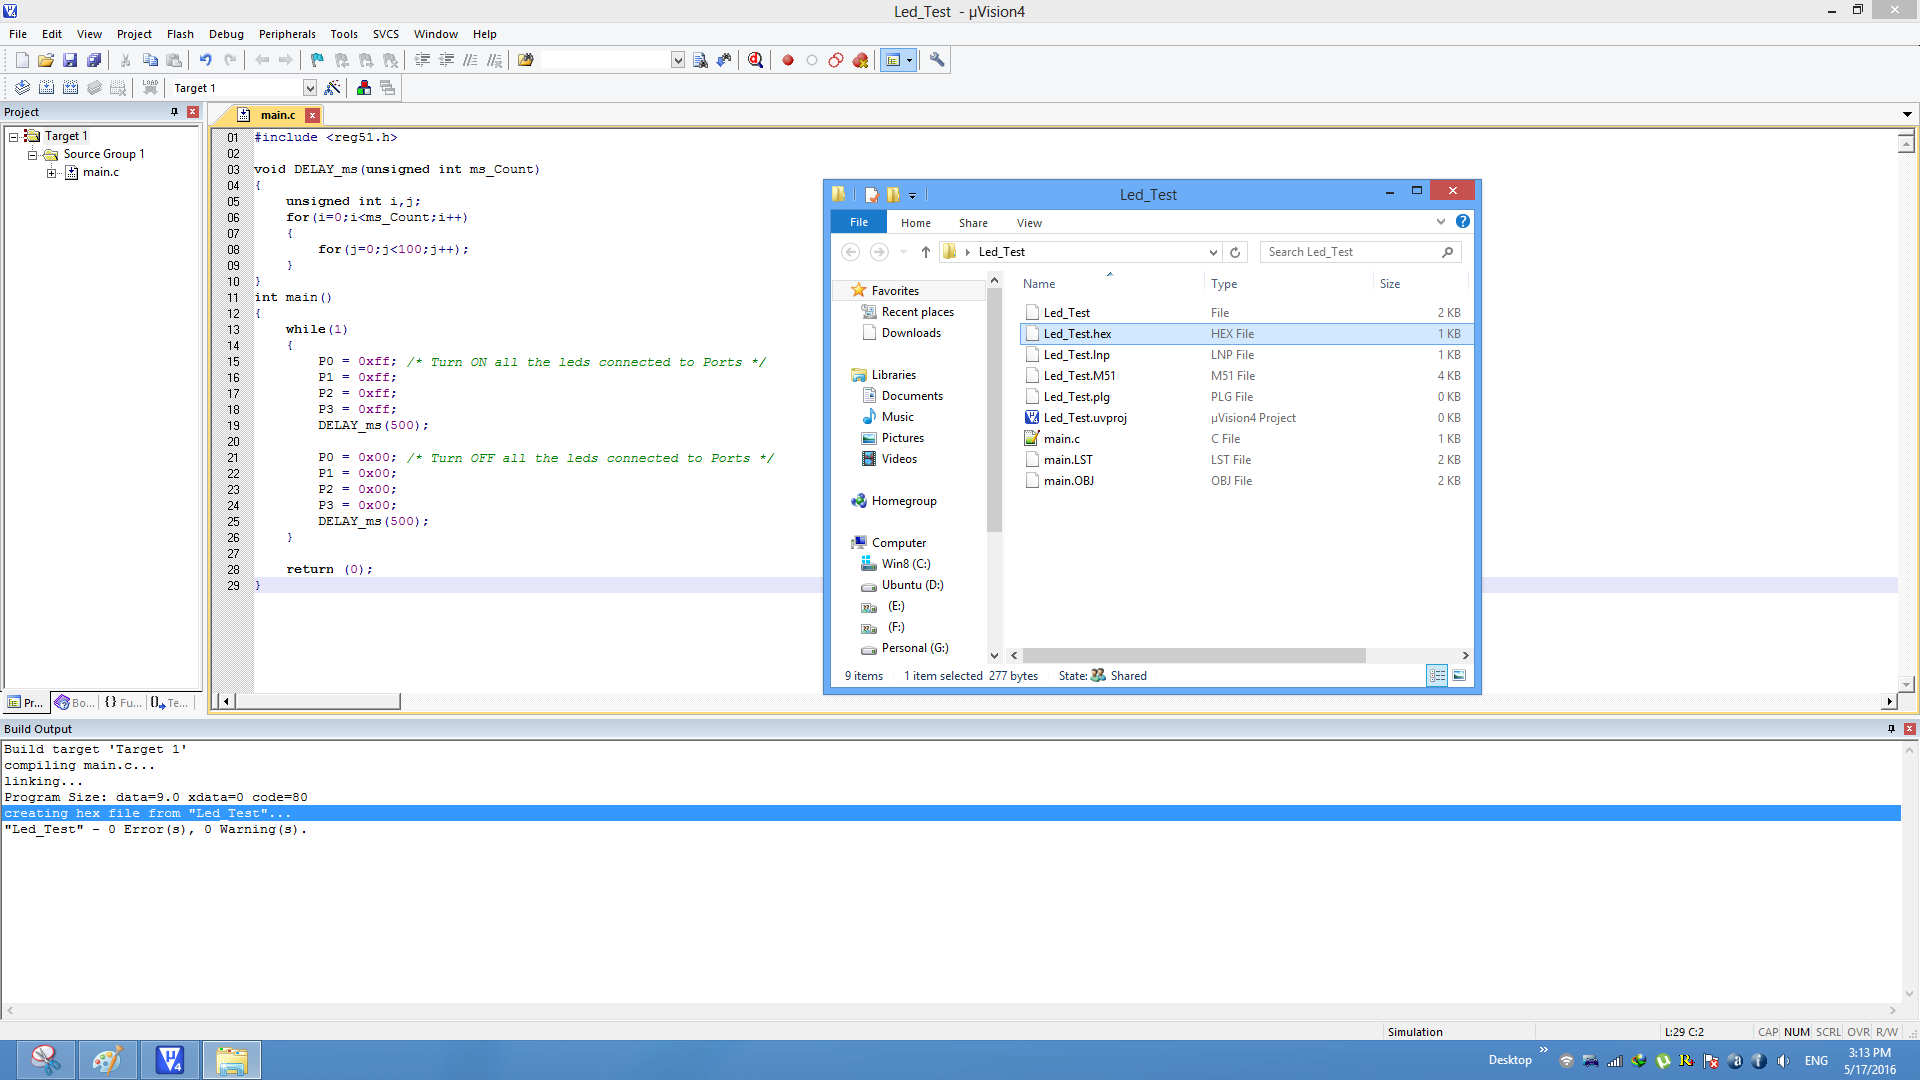The width and height of the screenshot is (1920, 1080).
Task: Click the Manage project components icon
Action: (364, 88)
